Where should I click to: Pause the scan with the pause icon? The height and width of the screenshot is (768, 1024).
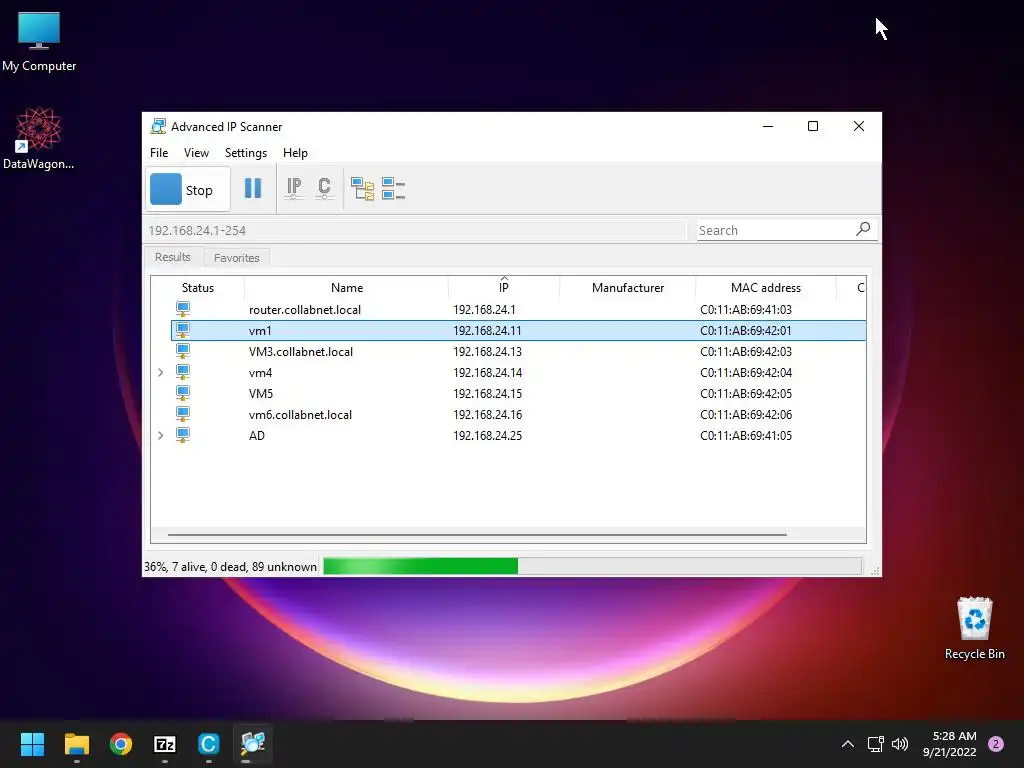point(253,188)
